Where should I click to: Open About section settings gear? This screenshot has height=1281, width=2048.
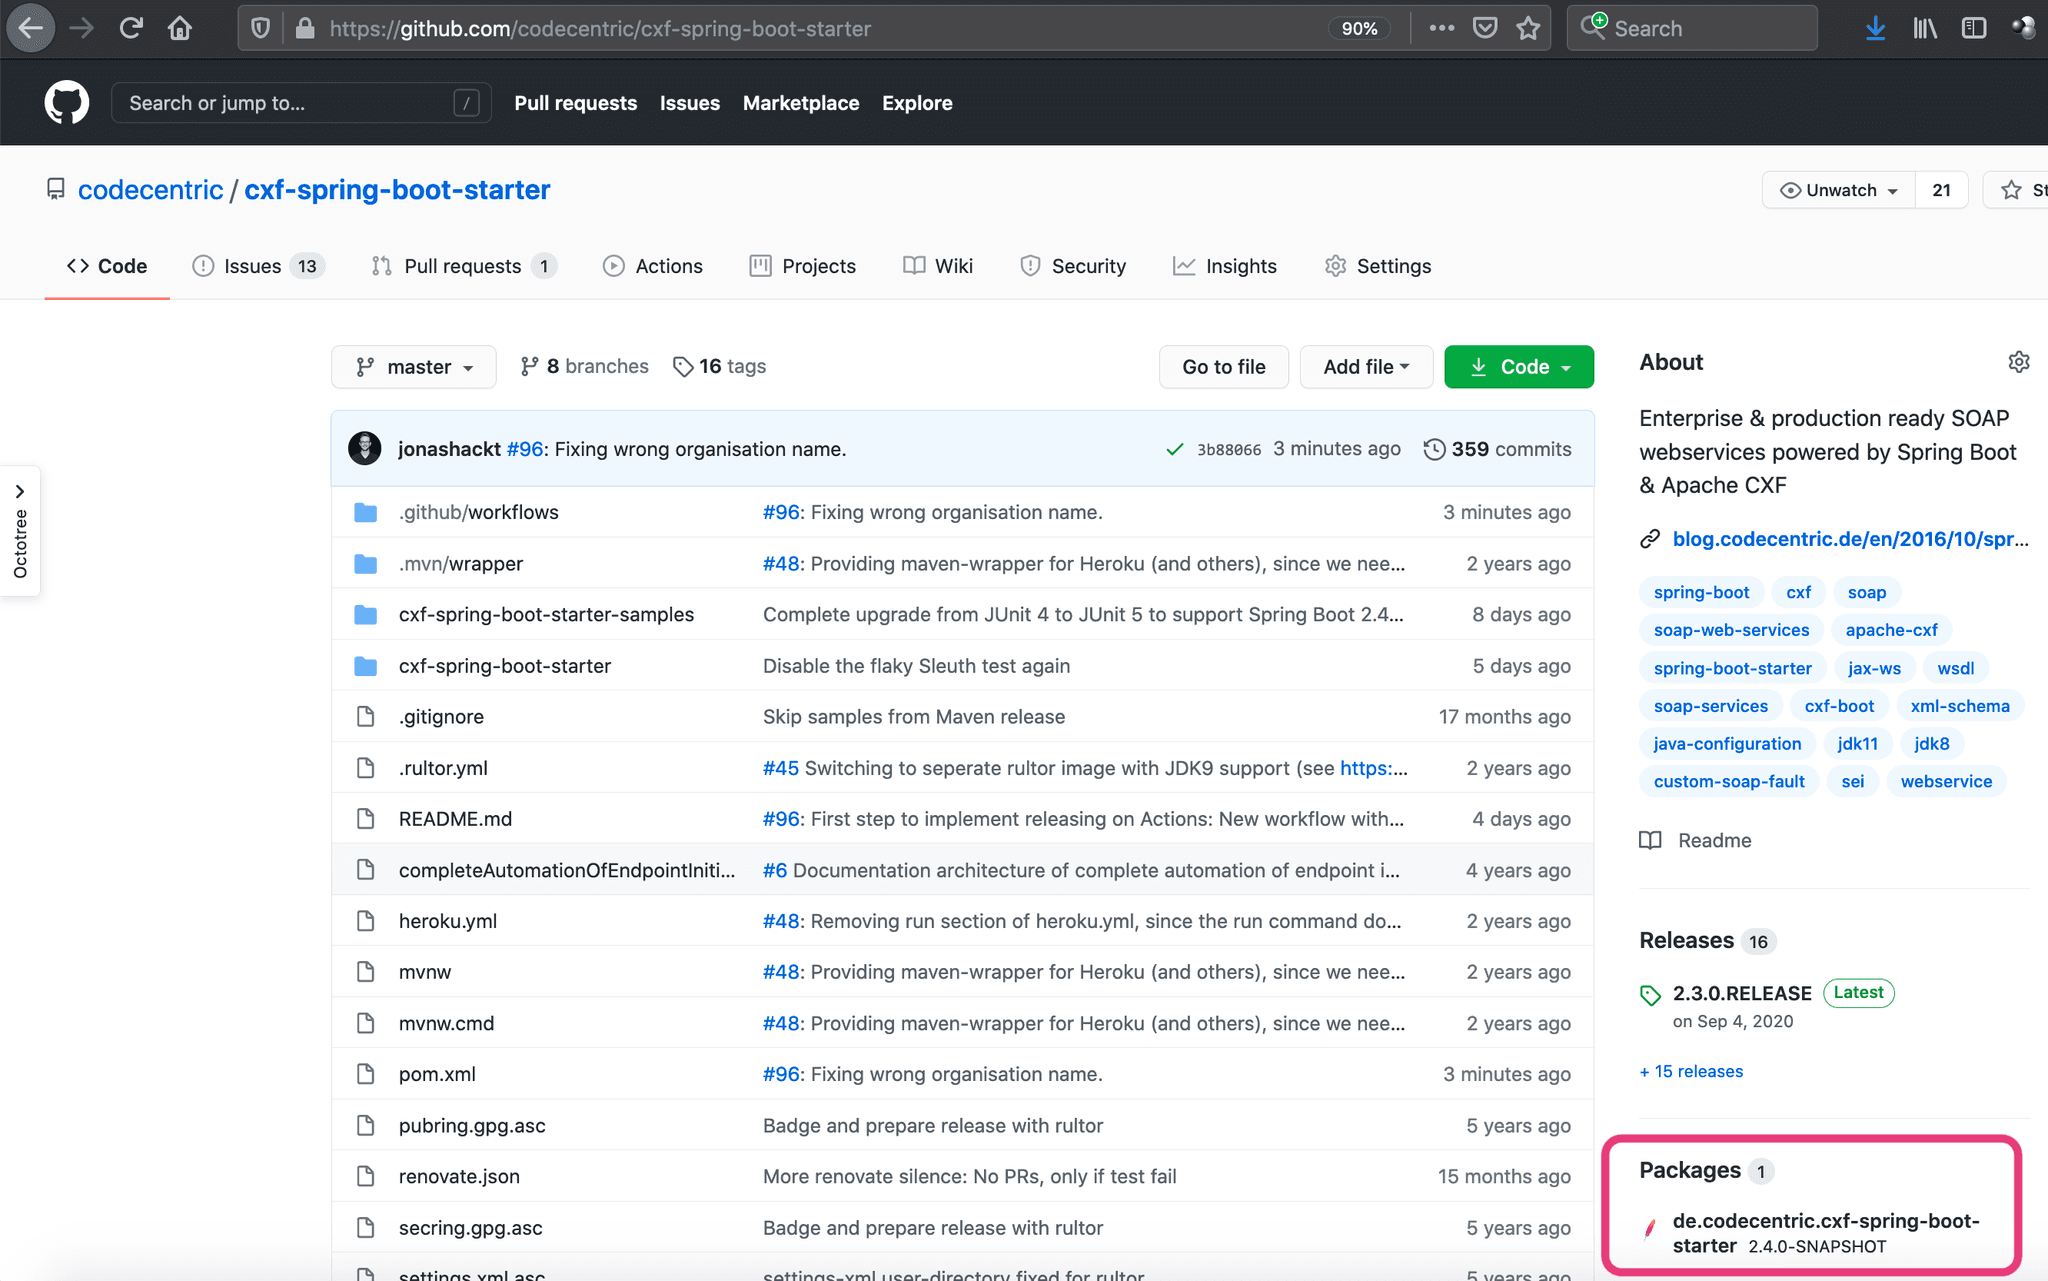tap(2018, 362)
